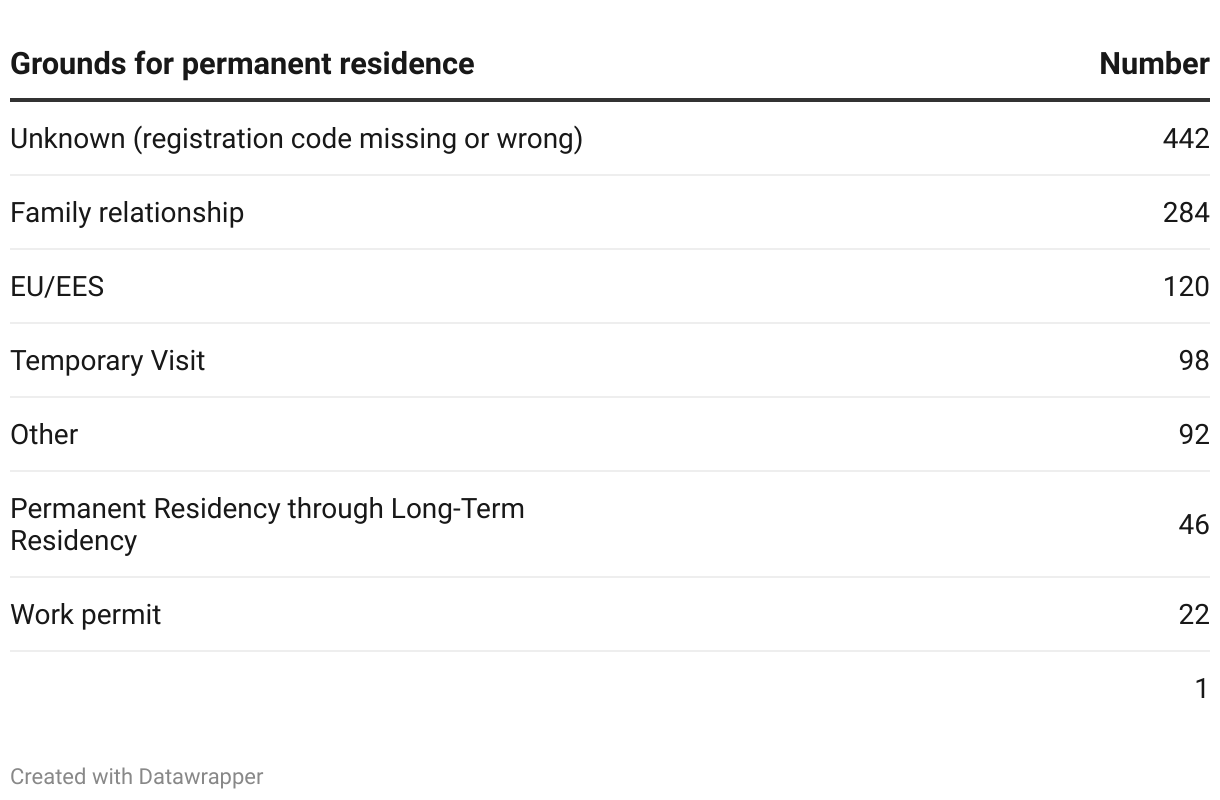The image size is (1220, 800).
Task: Open the Created with Datawrapper link
Action: [137, 777]
